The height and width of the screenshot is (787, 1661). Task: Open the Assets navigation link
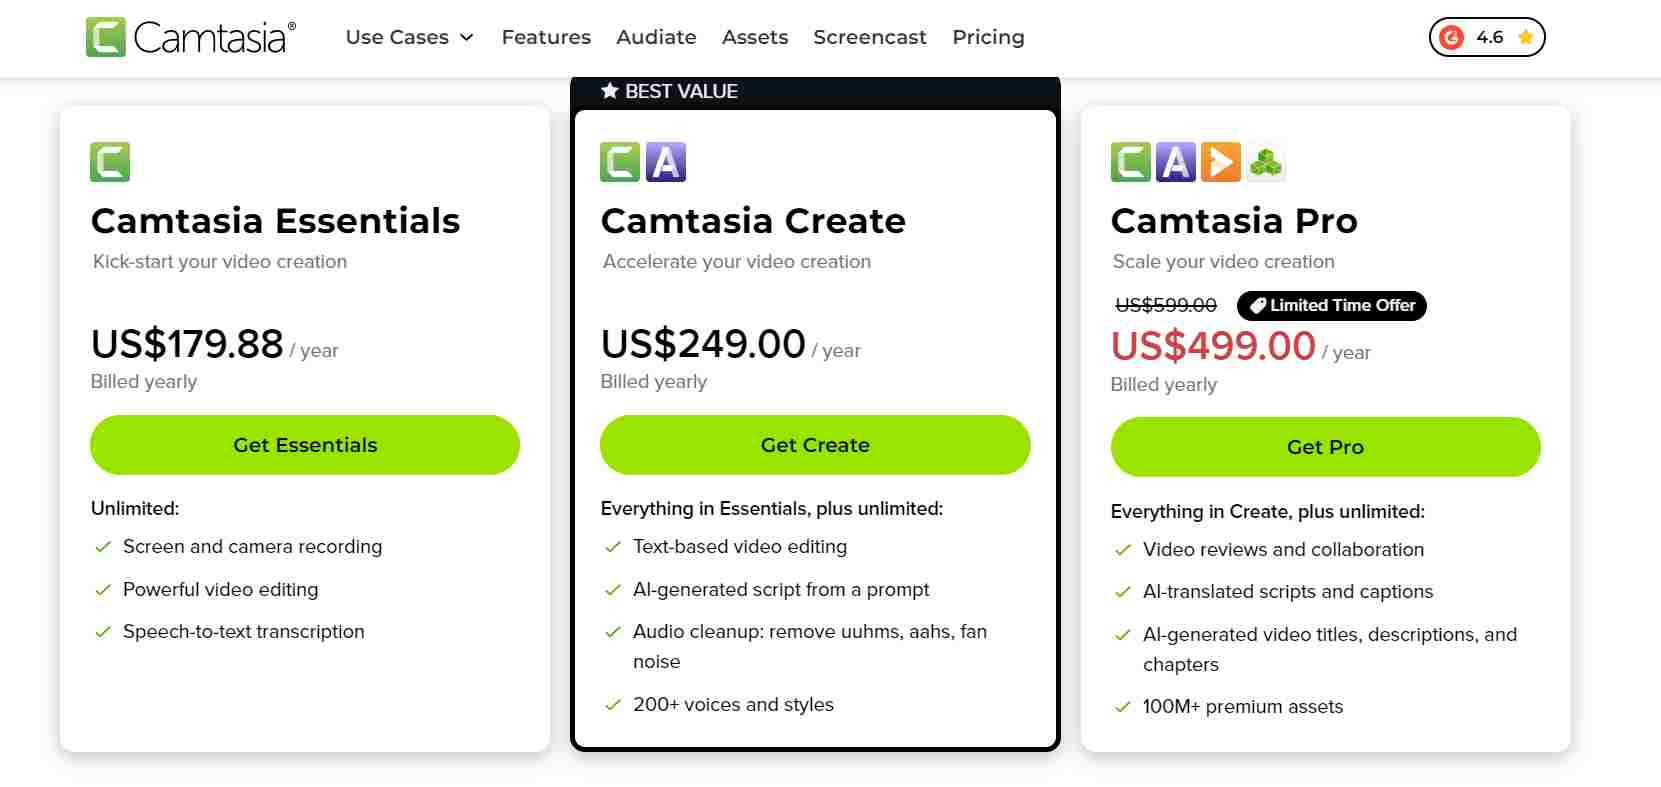(755, 37)
